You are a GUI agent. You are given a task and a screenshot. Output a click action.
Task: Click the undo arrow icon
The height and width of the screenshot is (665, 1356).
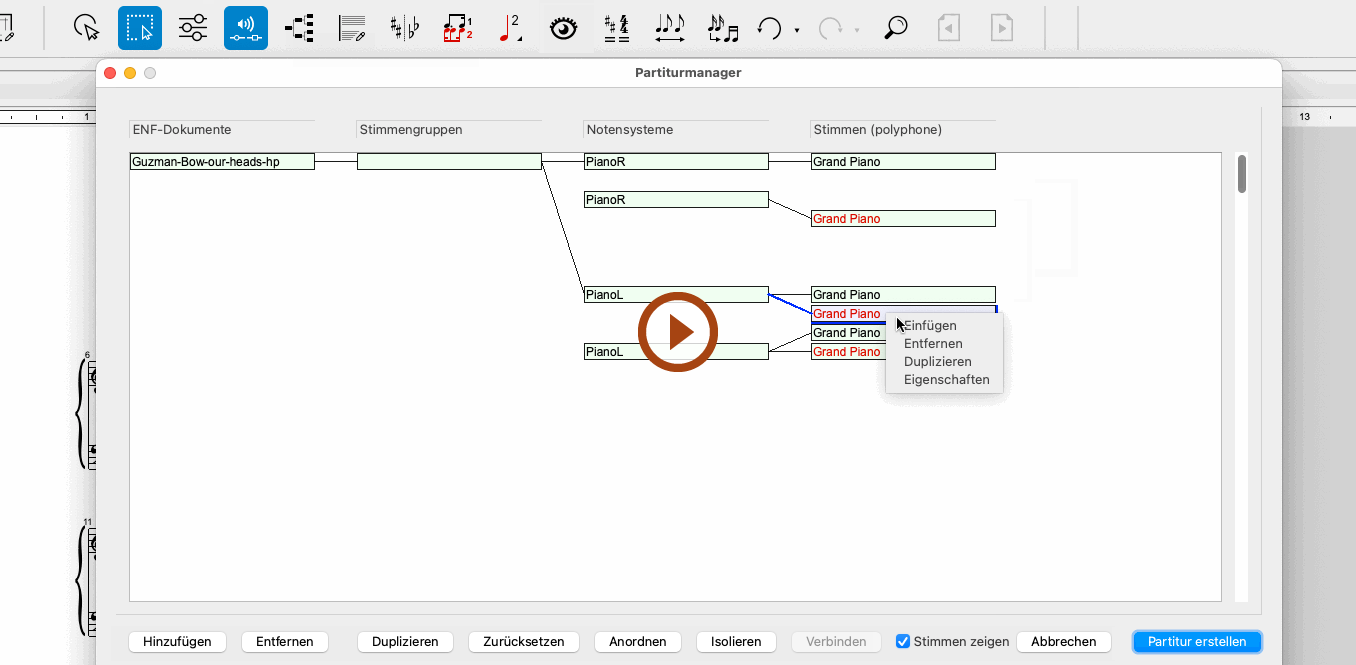coord(768,28)
